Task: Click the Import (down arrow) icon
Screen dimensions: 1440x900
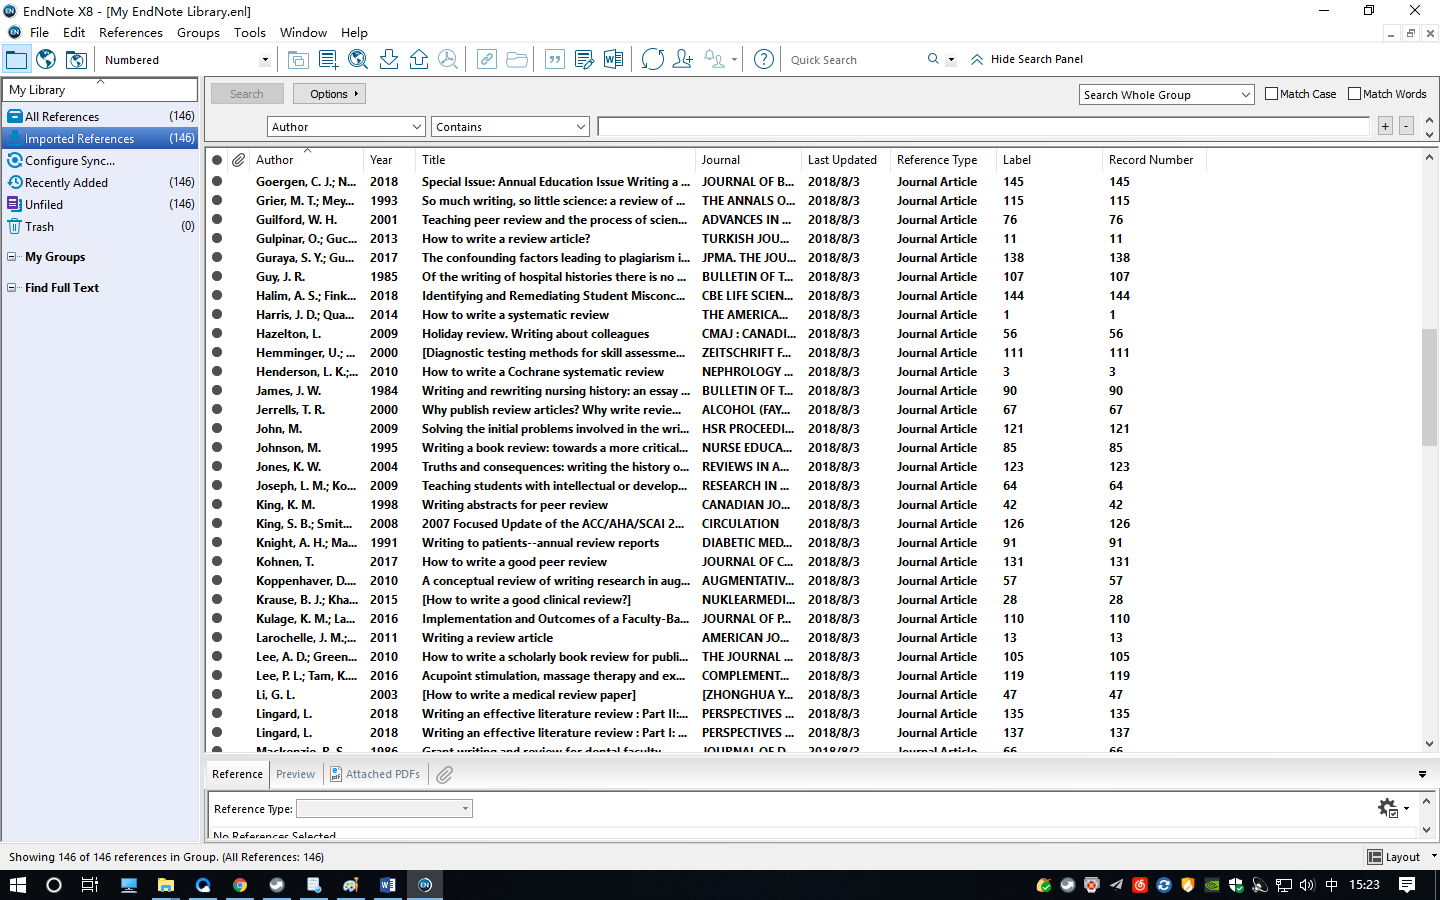Action: click(x=389, y=59)
